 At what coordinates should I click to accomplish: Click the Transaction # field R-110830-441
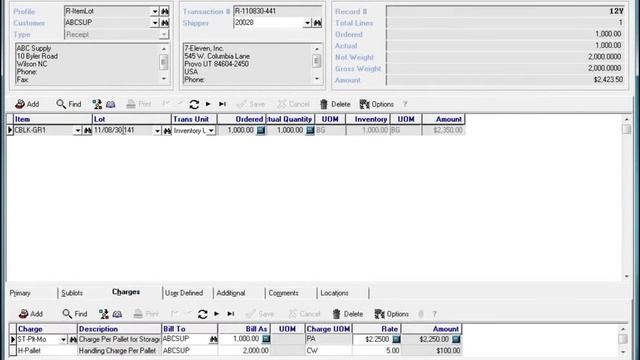[278, 11]
